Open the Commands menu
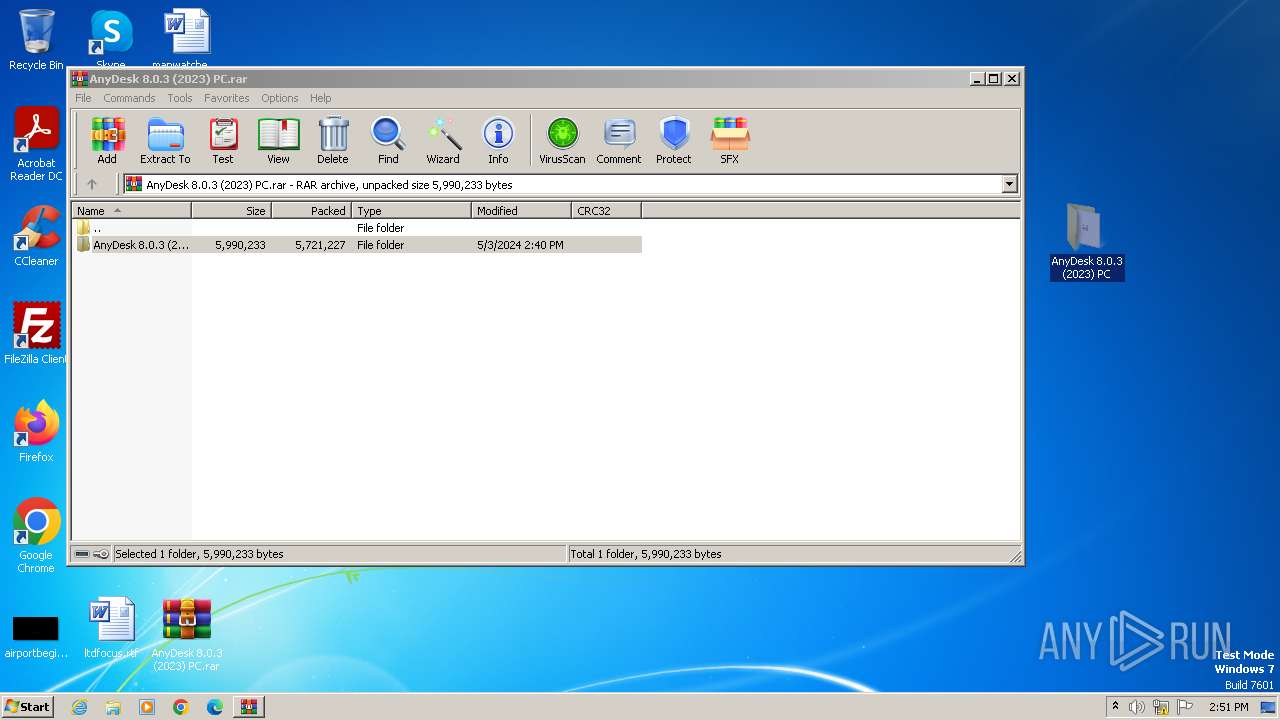 tap(129, 98)
